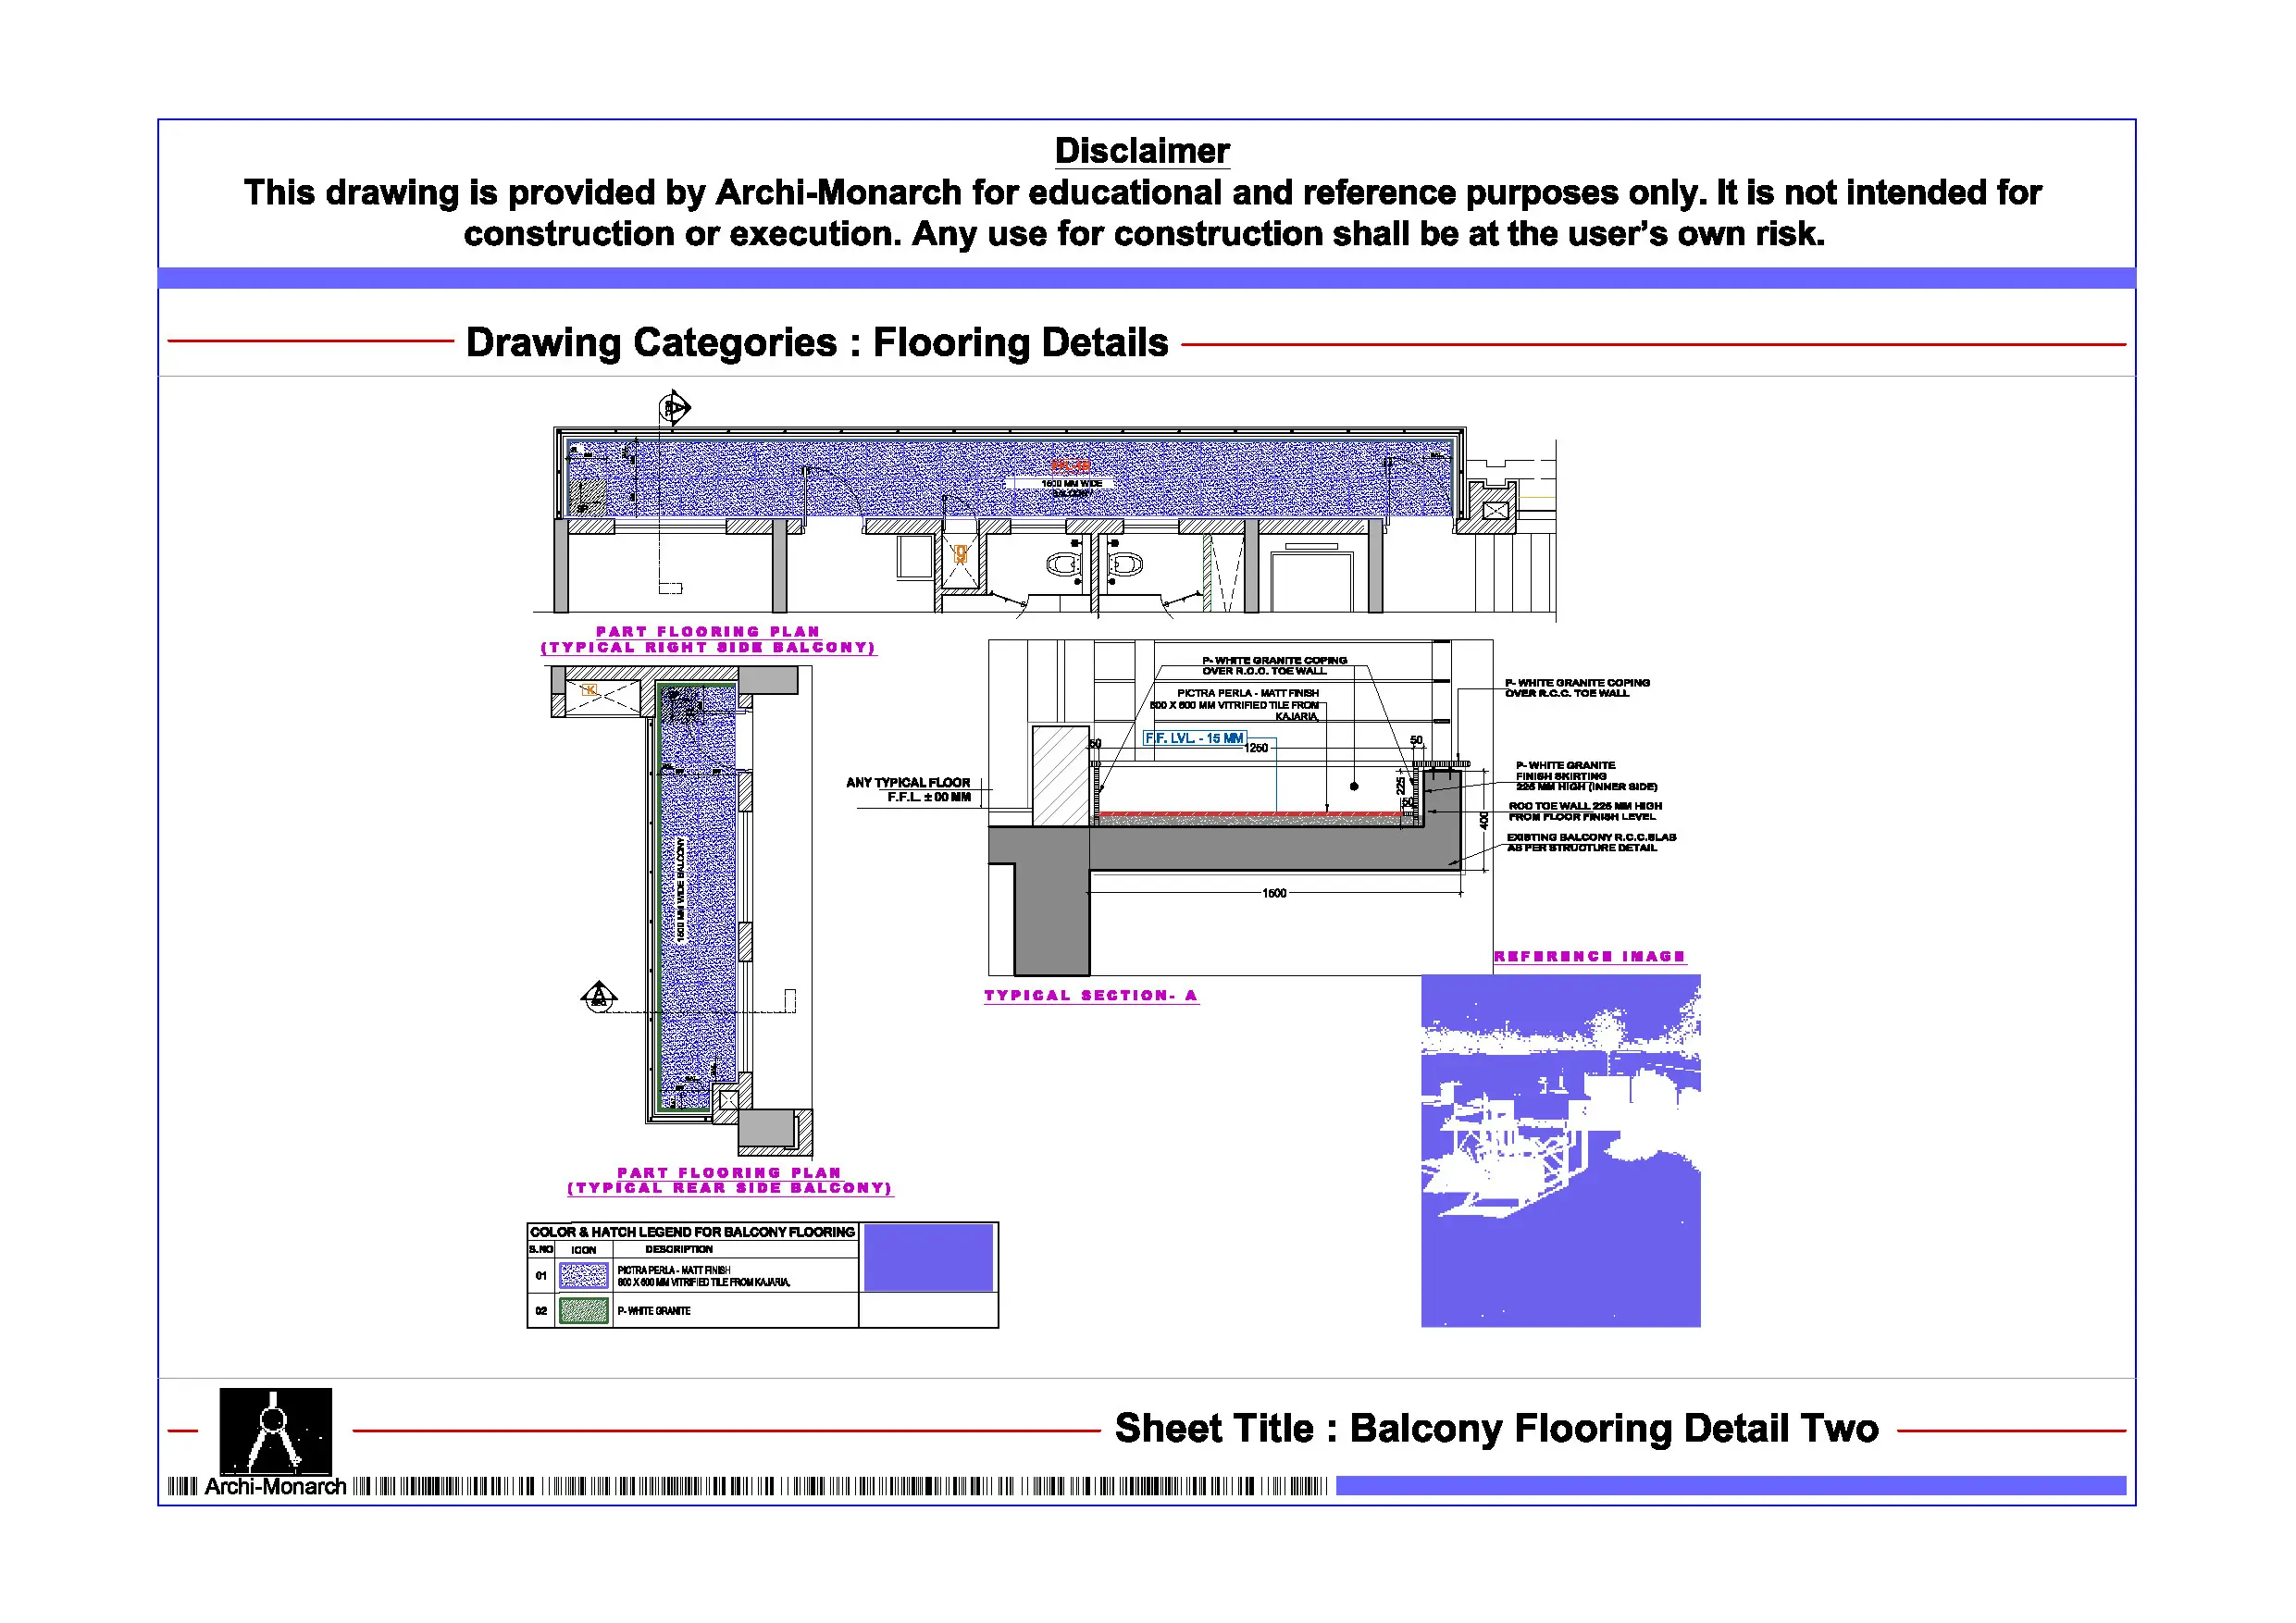The image size is (2296, 1623).
Task: Click the crossed-box shaft symbol at right plan end
Action: pyautogui.click(x=1495, y=511)
